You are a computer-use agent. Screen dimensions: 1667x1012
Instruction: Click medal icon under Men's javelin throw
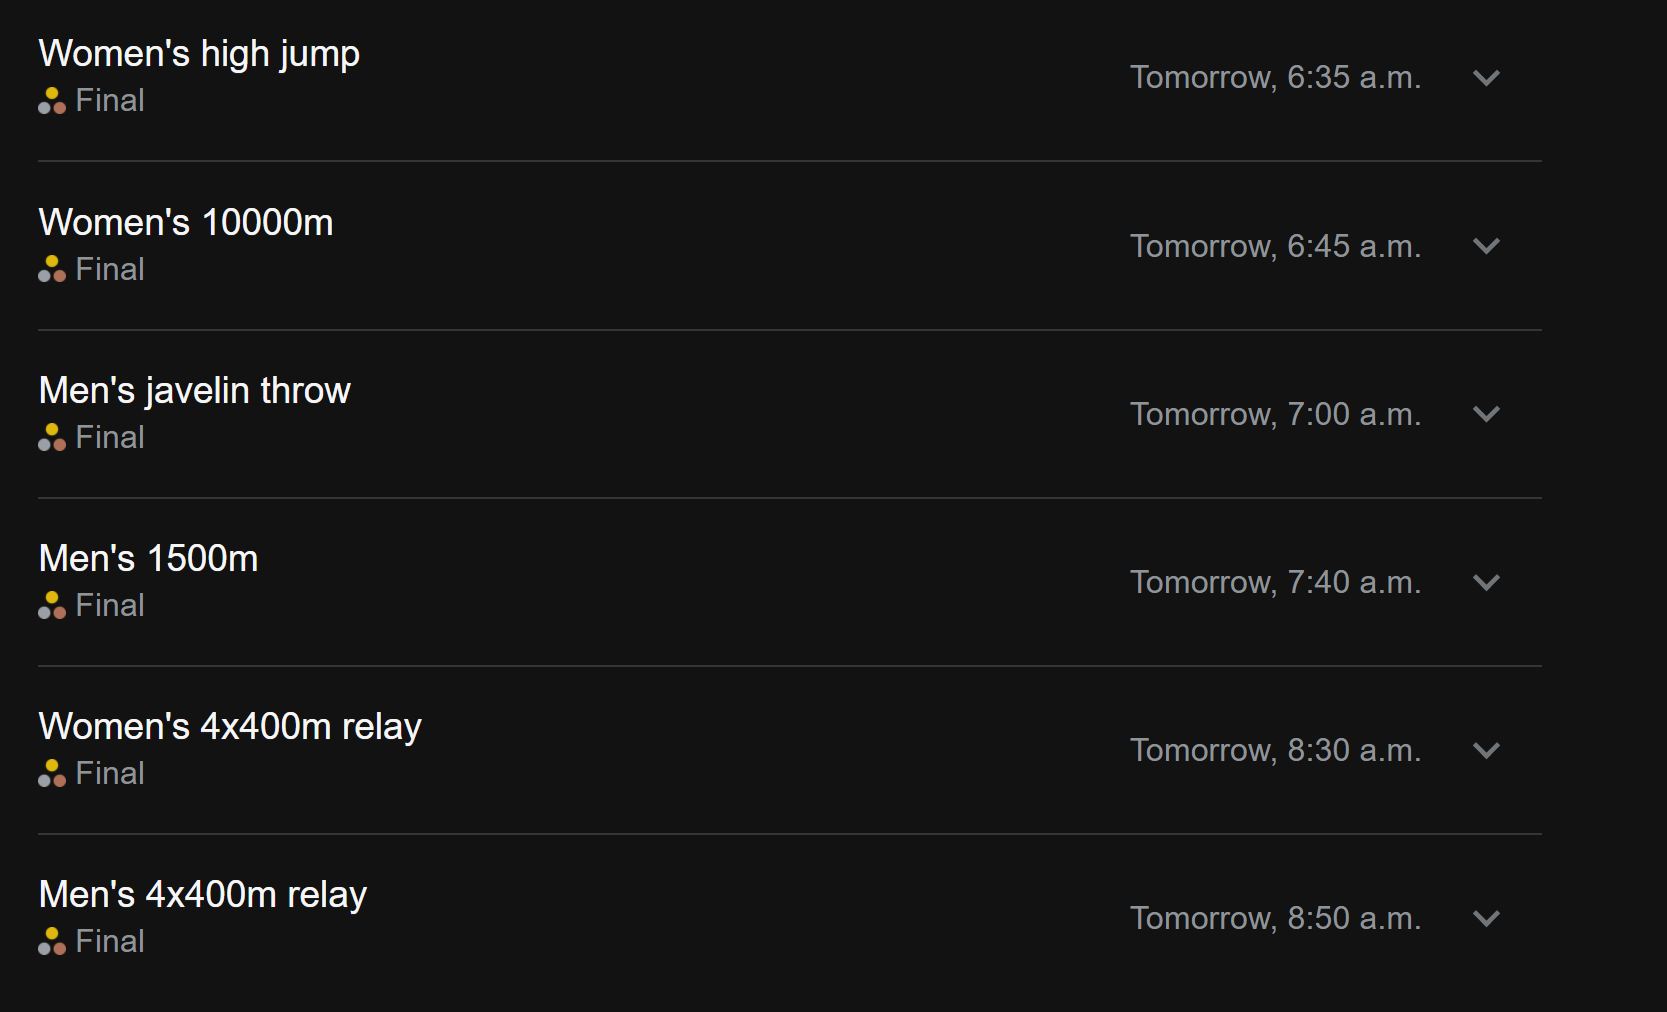[x=52, y=437]
